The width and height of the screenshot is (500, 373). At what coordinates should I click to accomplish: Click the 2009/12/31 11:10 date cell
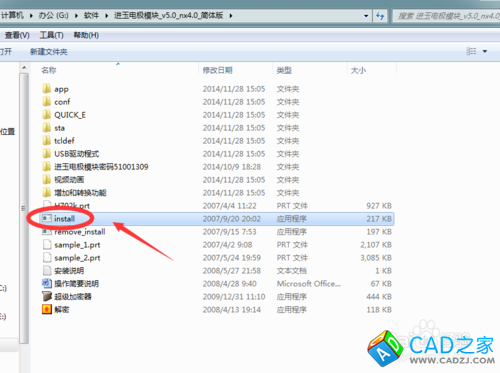tap(234, 297)
